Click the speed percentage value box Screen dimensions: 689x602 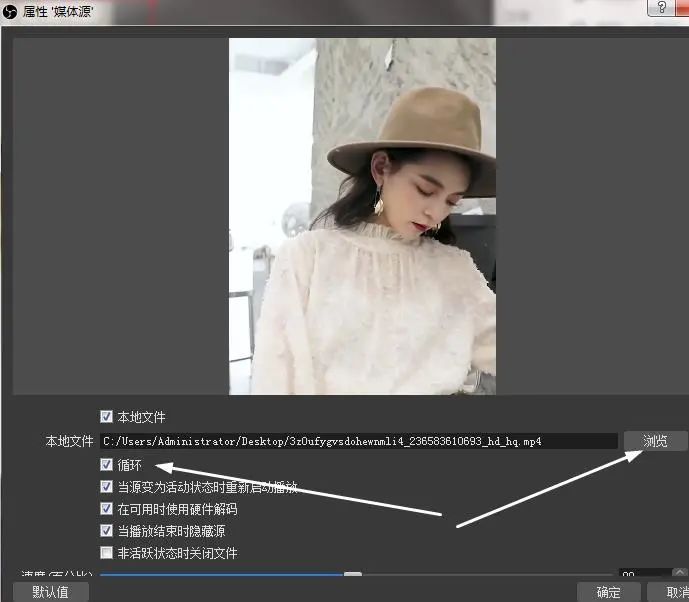click(640, 575)
